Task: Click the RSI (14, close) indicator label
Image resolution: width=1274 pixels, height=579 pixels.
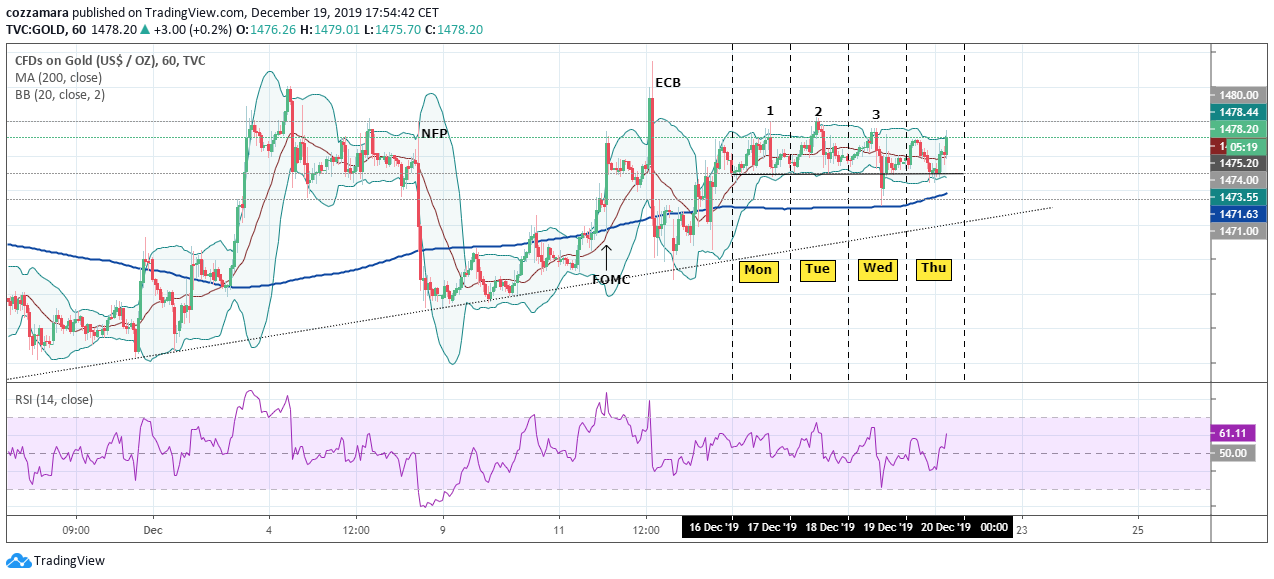Action: pyautogui.click(x=54, y=400)
